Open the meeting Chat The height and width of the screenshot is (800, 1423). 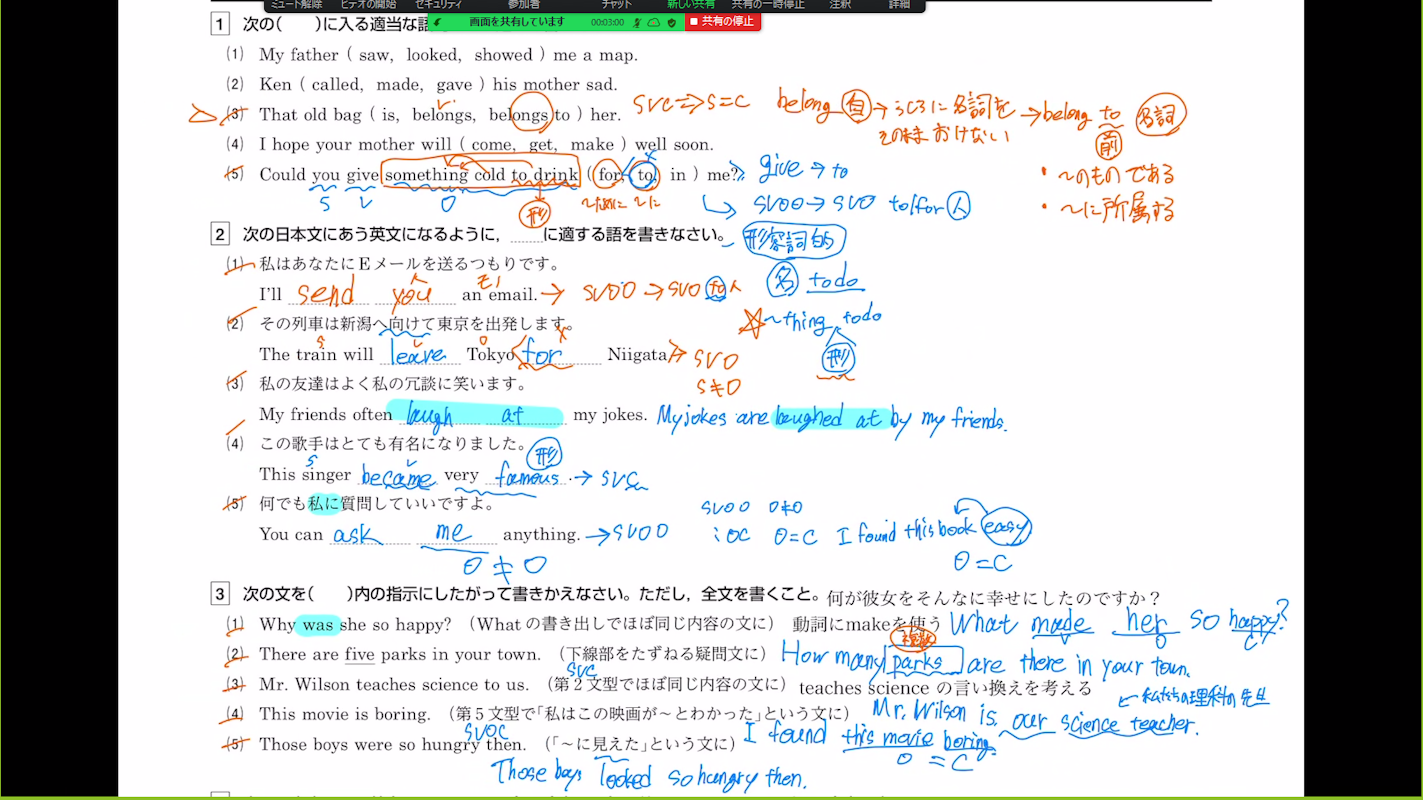614,4
